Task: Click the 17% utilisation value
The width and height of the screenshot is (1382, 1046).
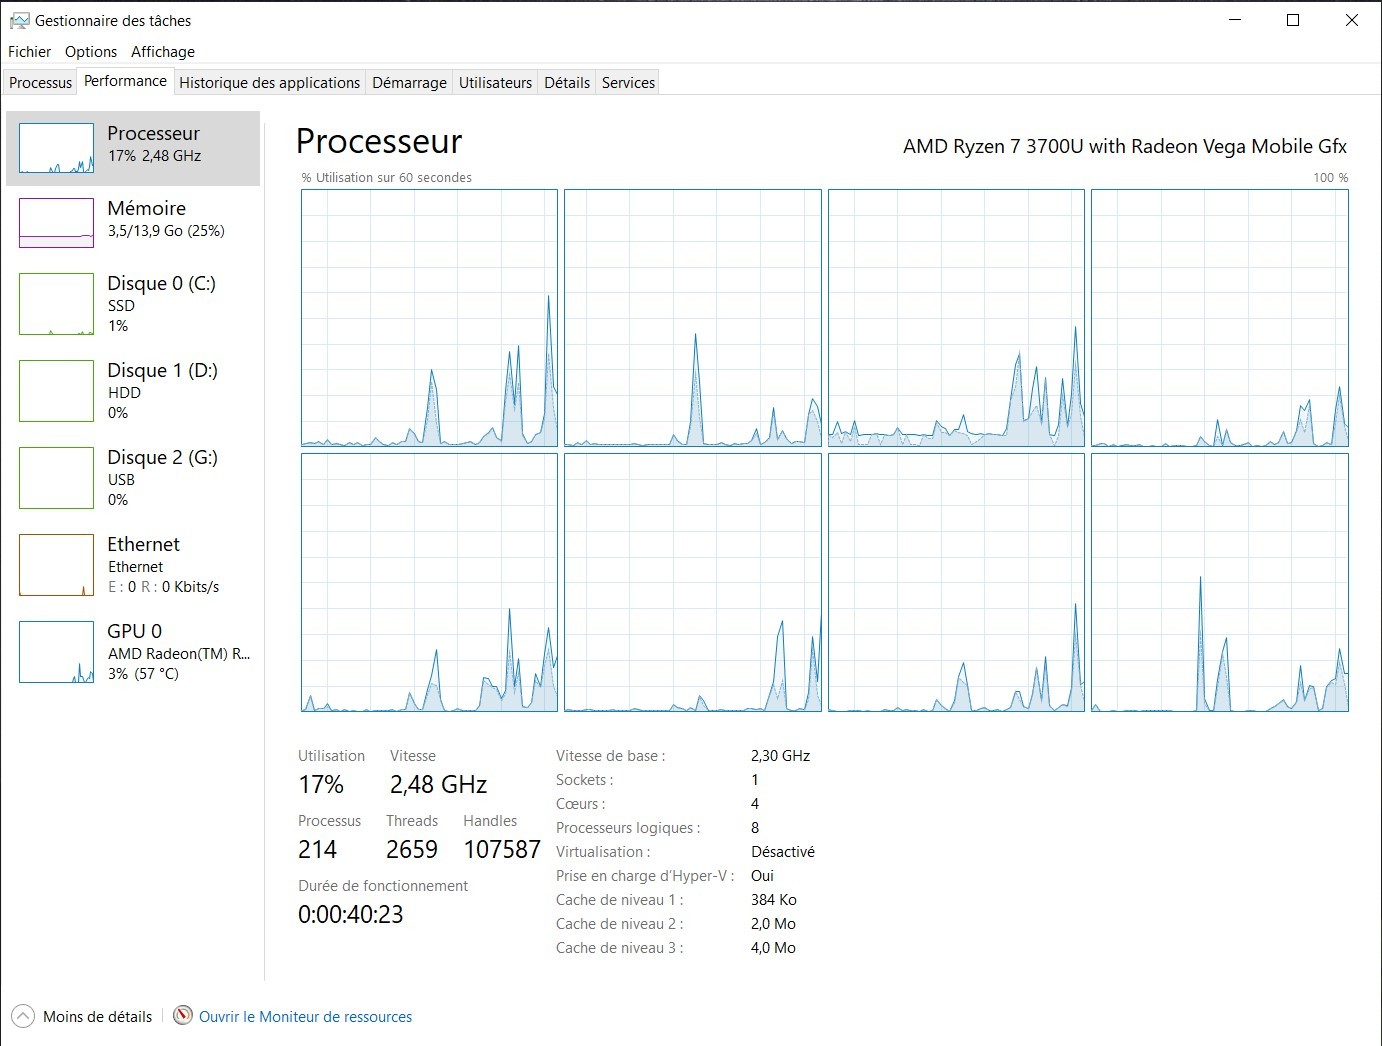Action: tap(321, 785)
